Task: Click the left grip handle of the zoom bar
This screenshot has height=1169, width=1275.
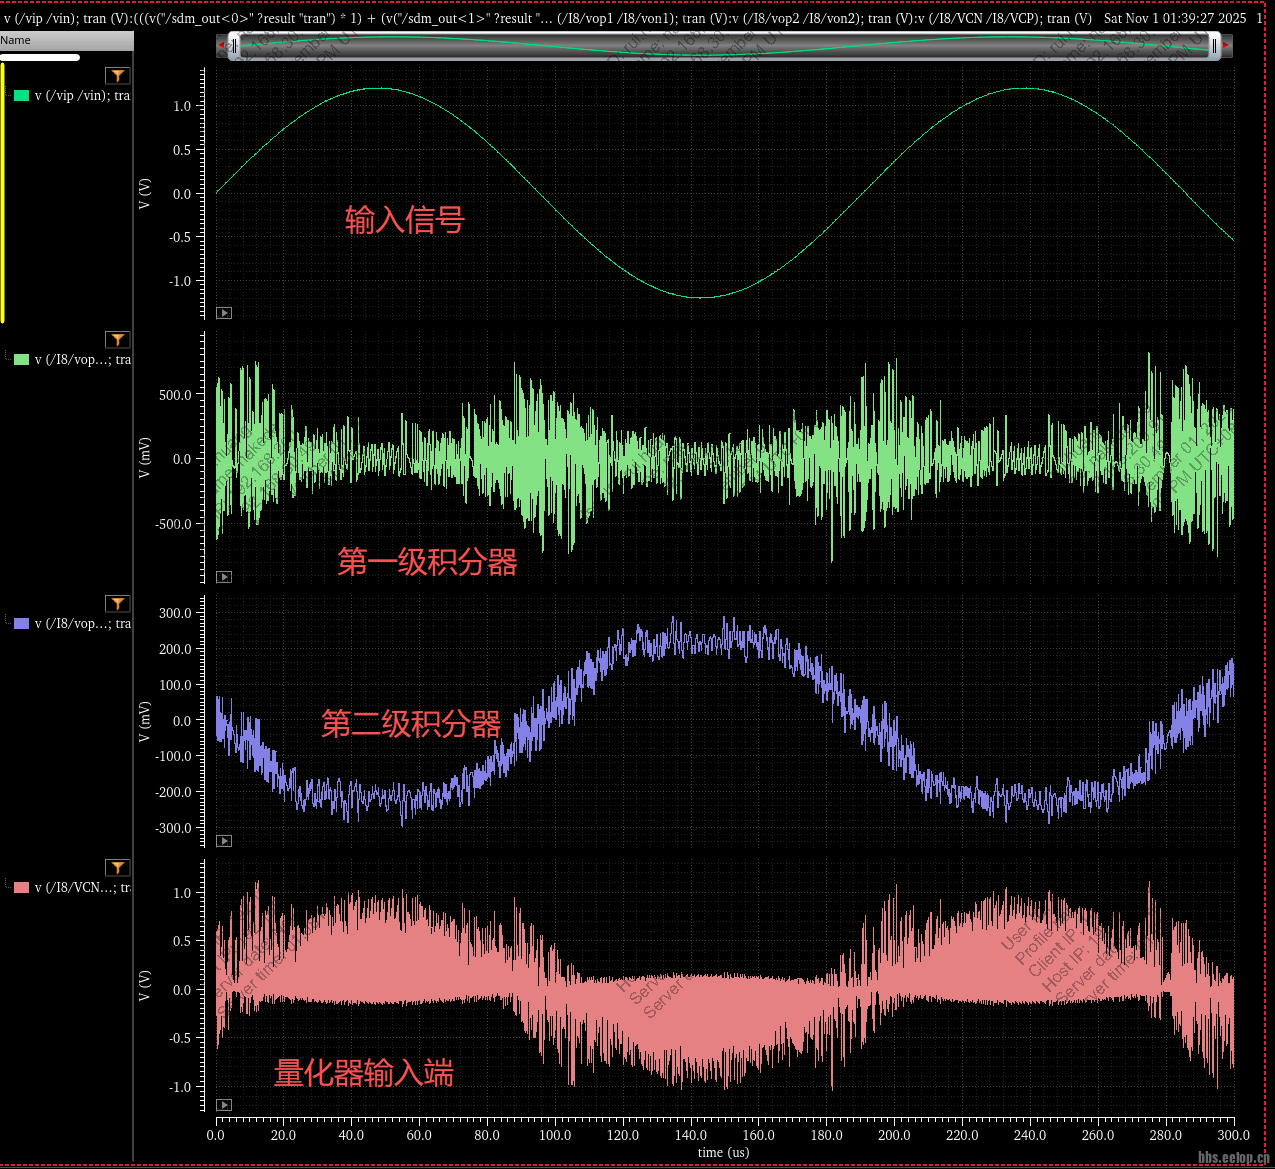Action: click(234, 46)
